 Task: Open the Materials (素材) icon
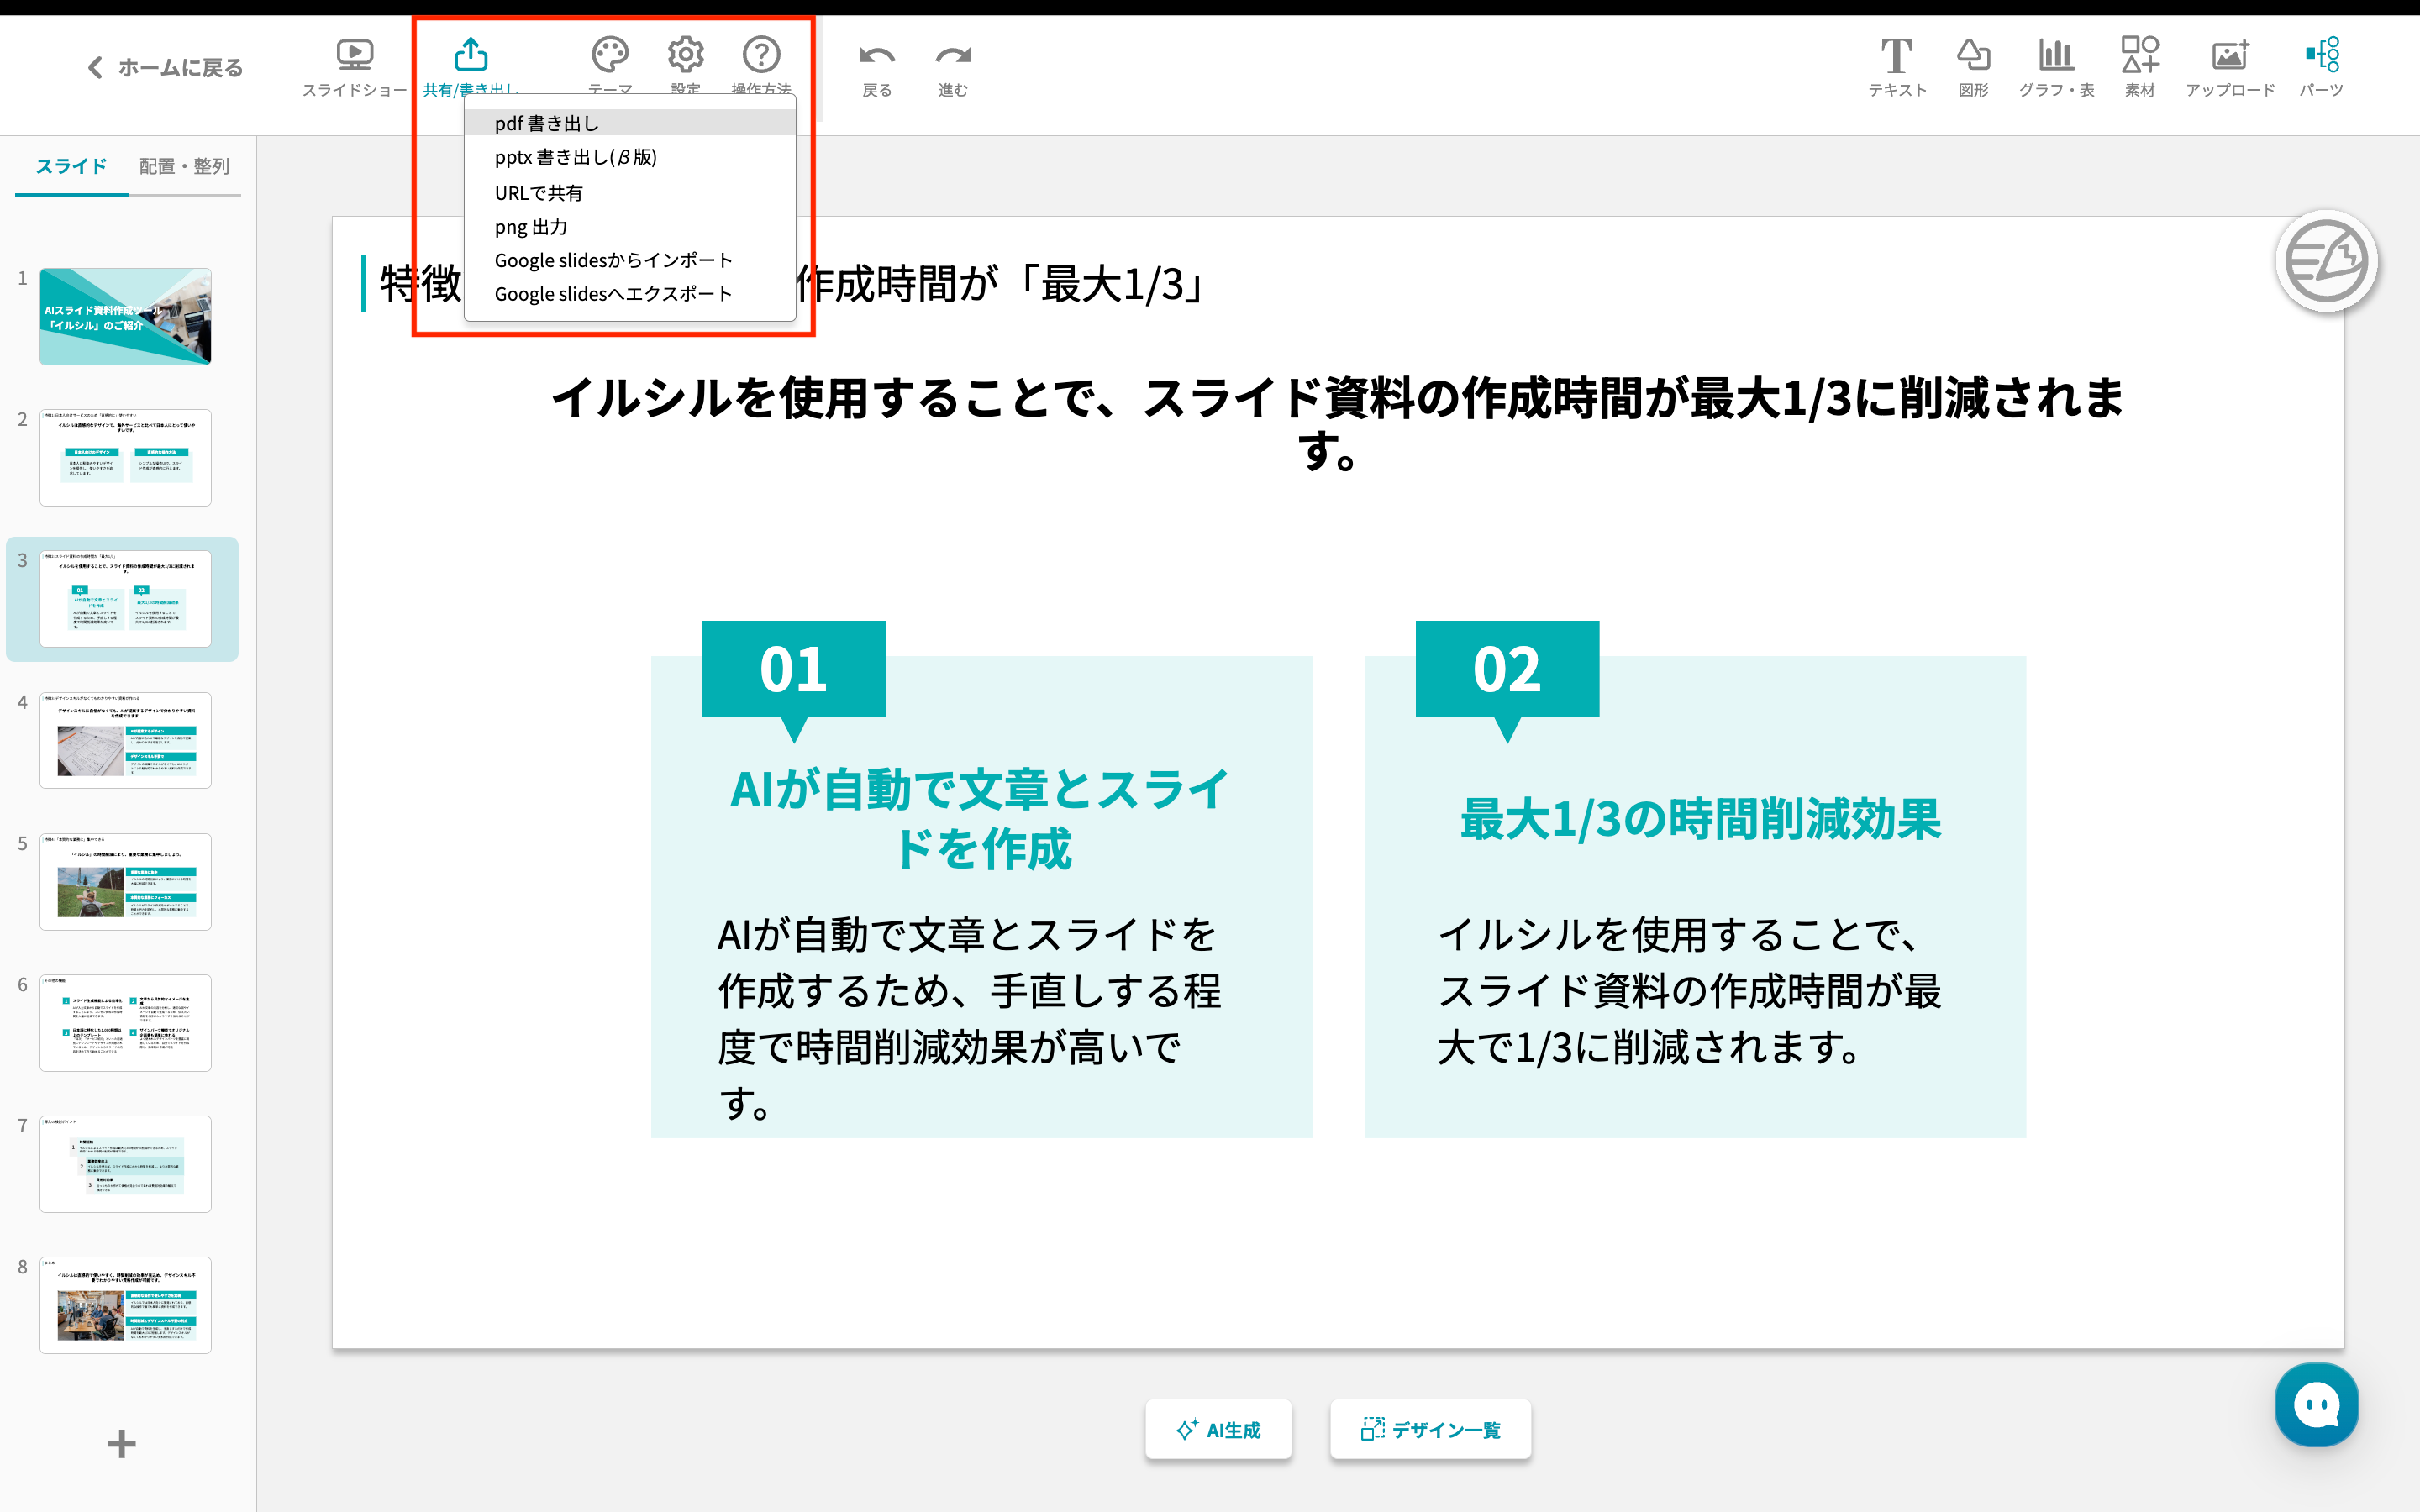point(2139,57)
